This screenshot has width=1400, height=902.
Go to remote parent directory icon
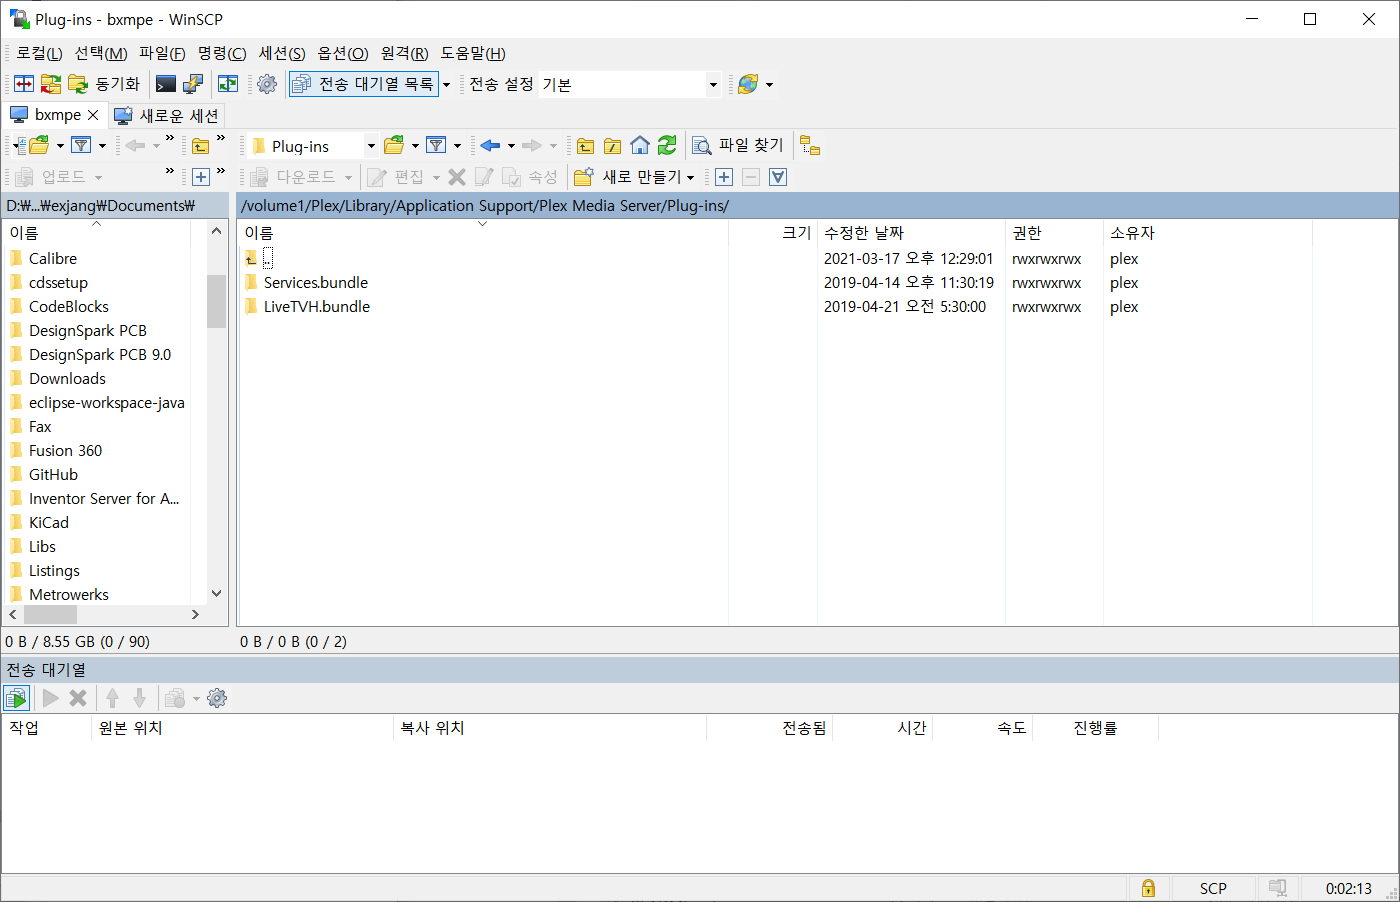(586, 146)
